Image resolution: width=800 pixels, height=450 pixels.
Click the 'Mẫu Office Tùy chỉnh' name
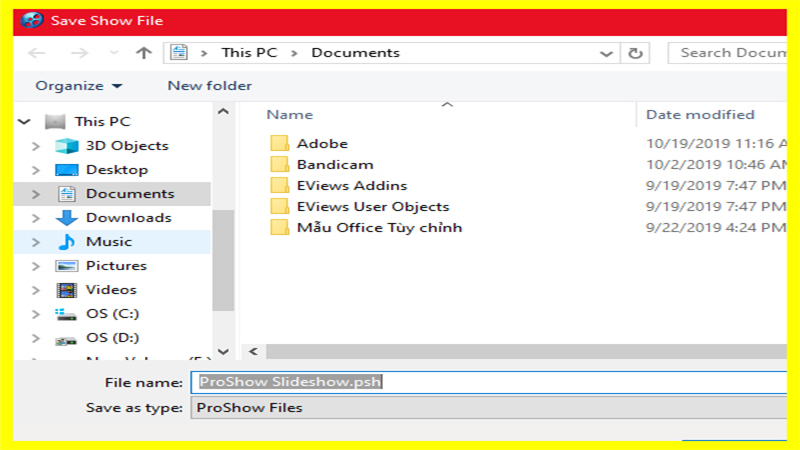tap(380, 227)
